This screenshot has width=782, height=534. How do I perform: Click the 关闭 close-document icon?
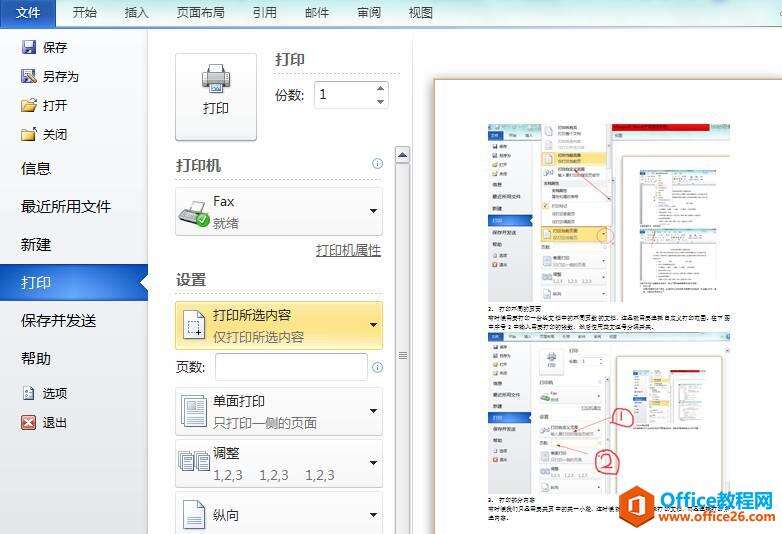29,134
